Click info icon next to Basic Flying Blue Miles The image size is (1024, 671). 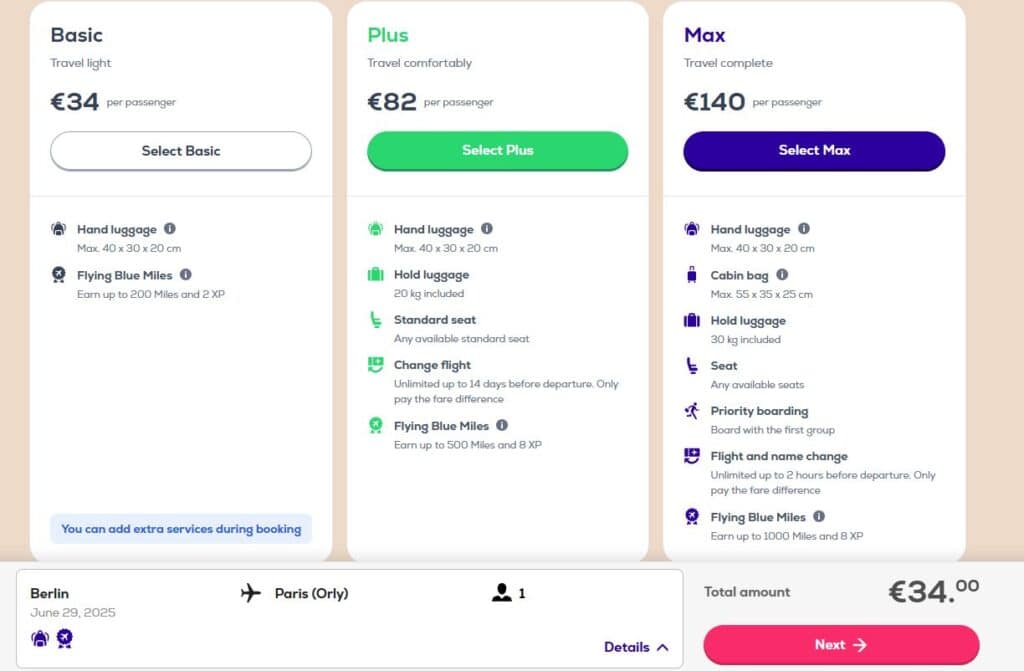coord(185,275)
